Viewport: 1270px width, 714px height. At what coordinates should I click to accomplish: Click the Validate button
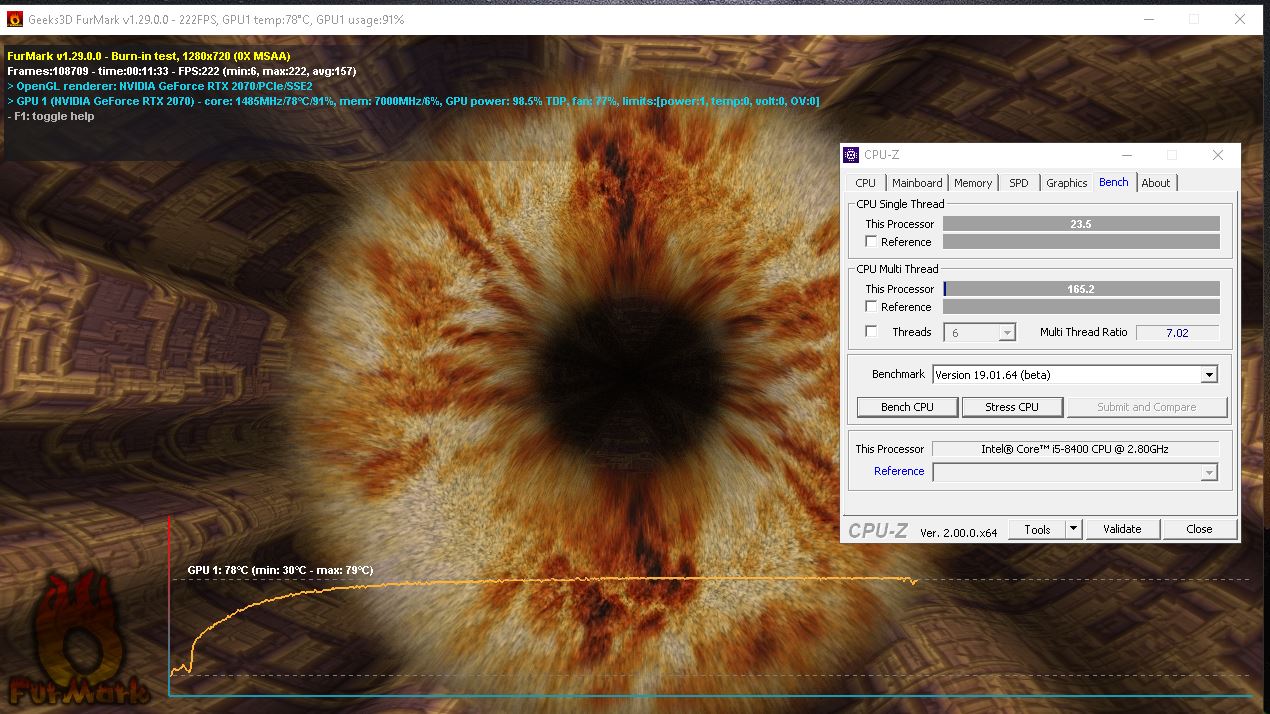[1121, 529]
